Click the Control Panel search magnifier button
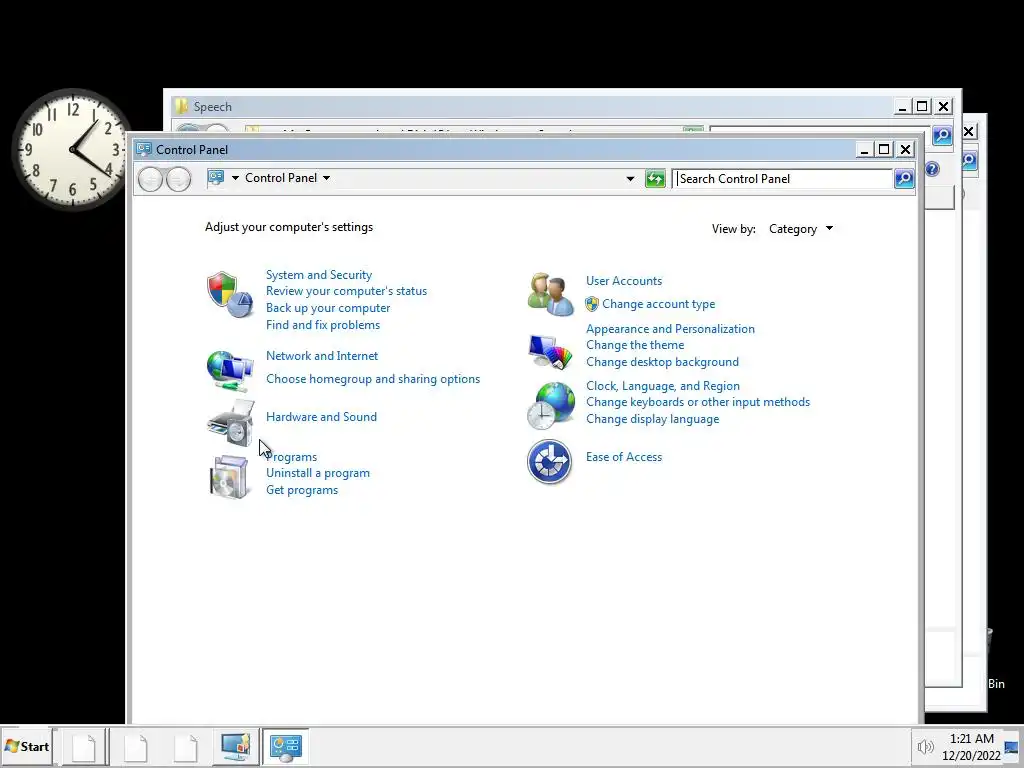 click(x=904, y=178)
